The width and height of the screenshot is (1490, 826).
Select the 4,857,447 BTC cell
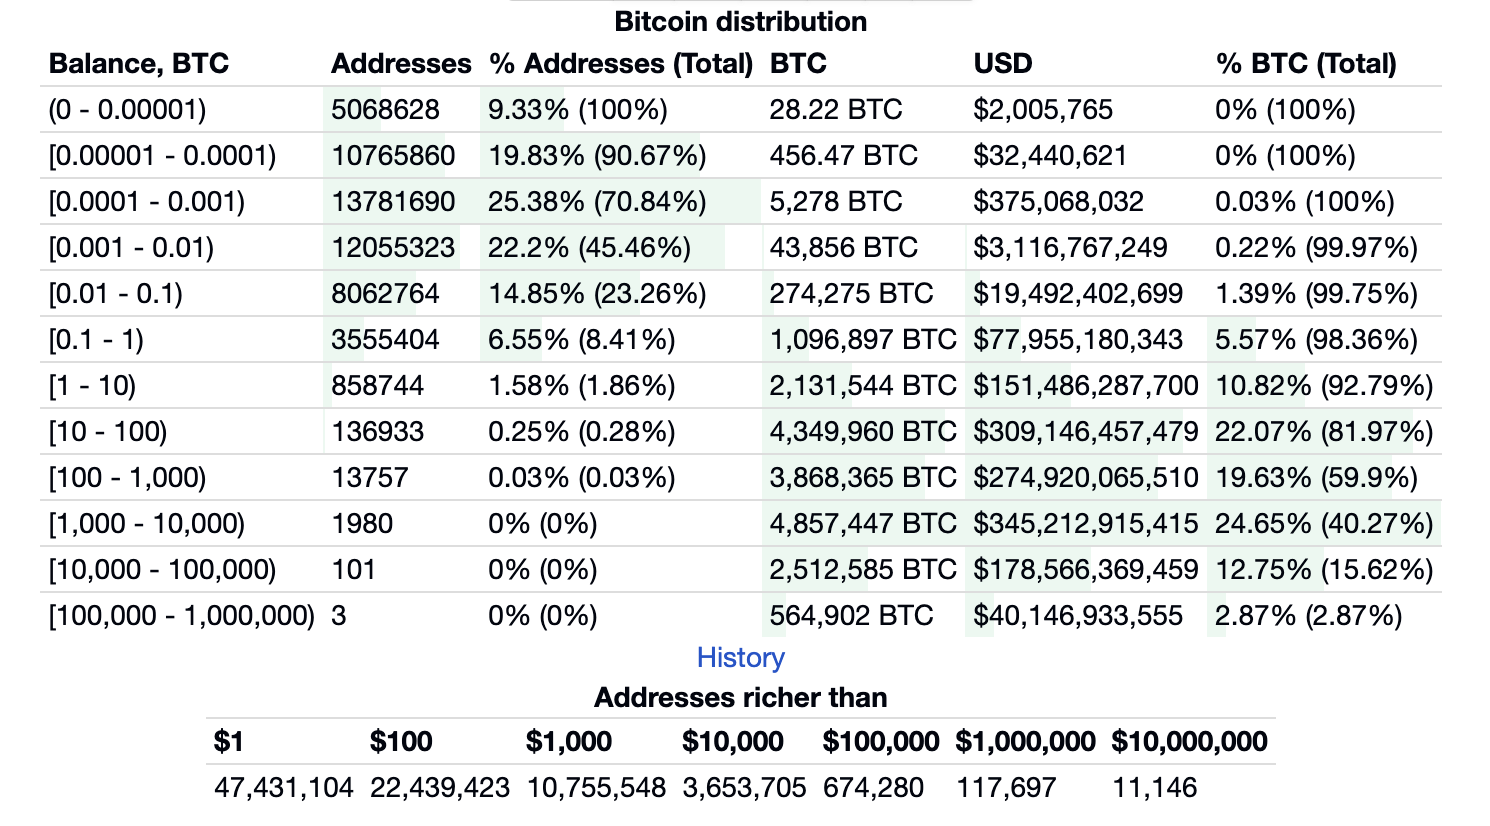coord(862,524)
